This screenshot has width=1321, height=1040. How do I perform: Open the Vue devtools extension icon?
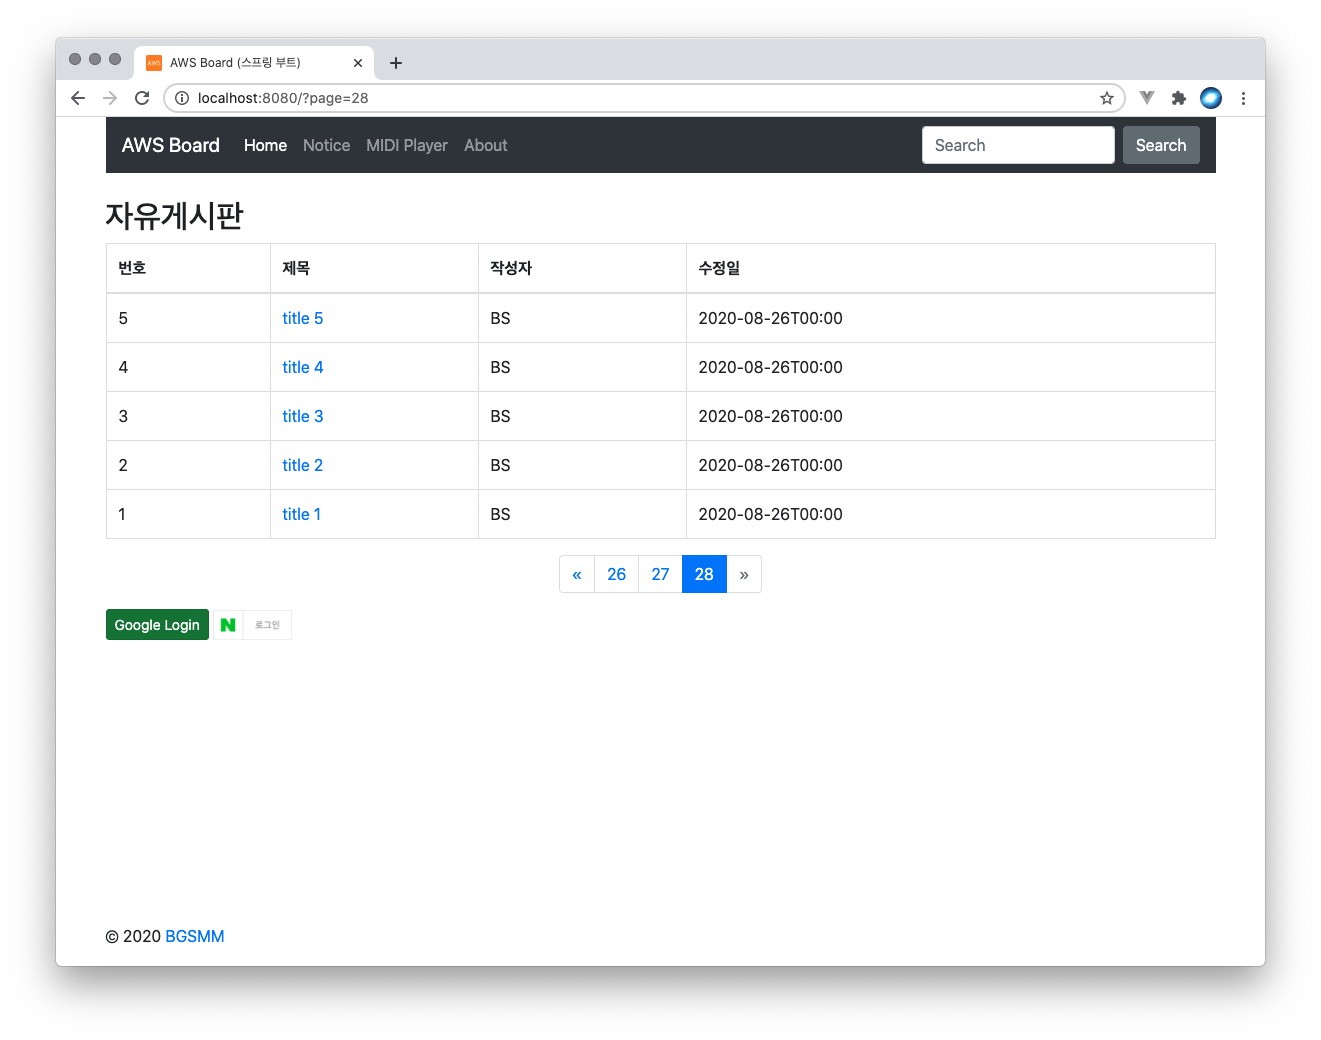click(x=1147, y=98)
